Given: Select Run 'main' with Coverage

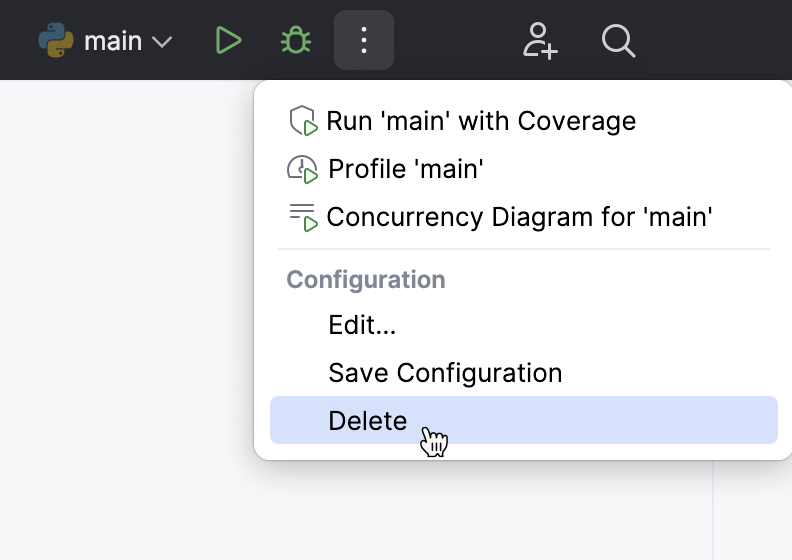Looking at the screenshot, I should (x=481, y=122).
